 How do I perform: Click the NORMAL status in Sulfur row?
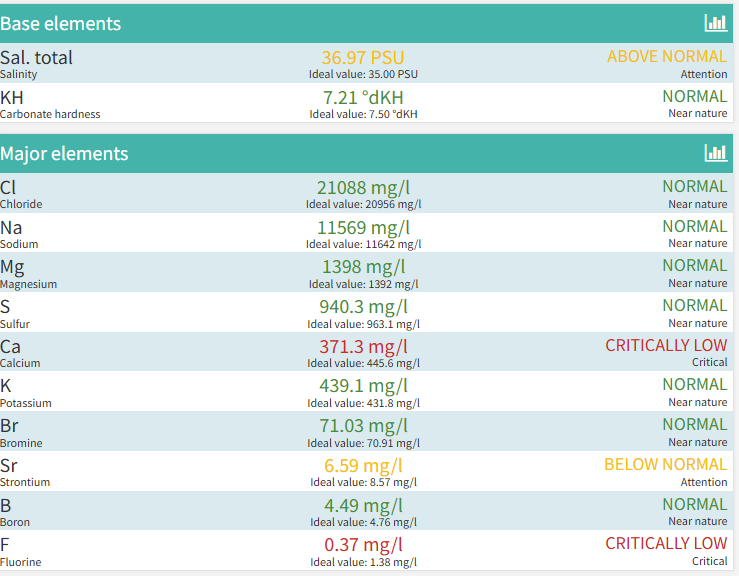695,305
